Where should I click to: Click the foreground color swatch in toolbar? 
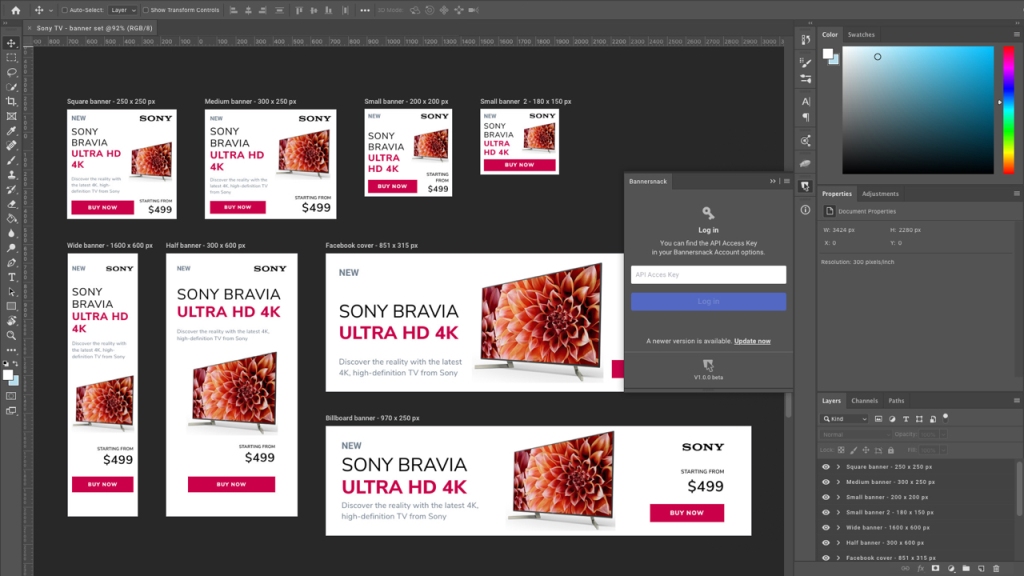[x=8, y=376]
